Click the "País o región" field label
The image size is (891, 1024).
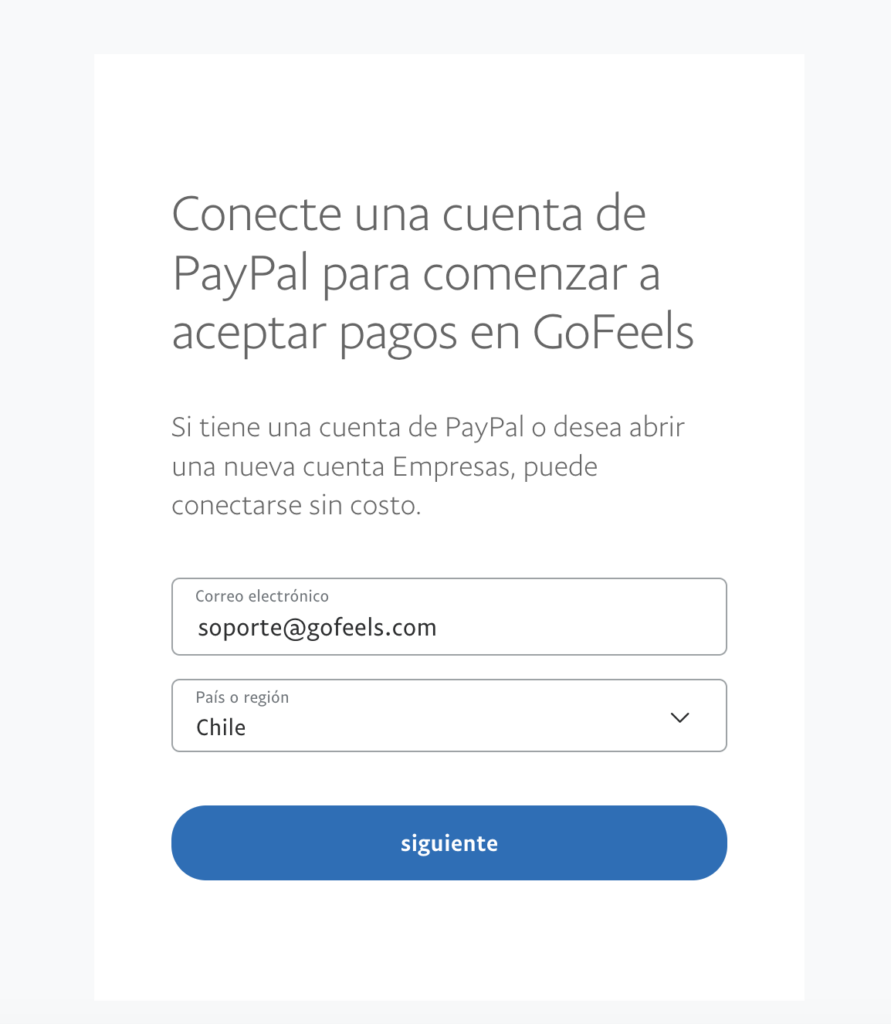pyautogui.click(x=242, y=698)
